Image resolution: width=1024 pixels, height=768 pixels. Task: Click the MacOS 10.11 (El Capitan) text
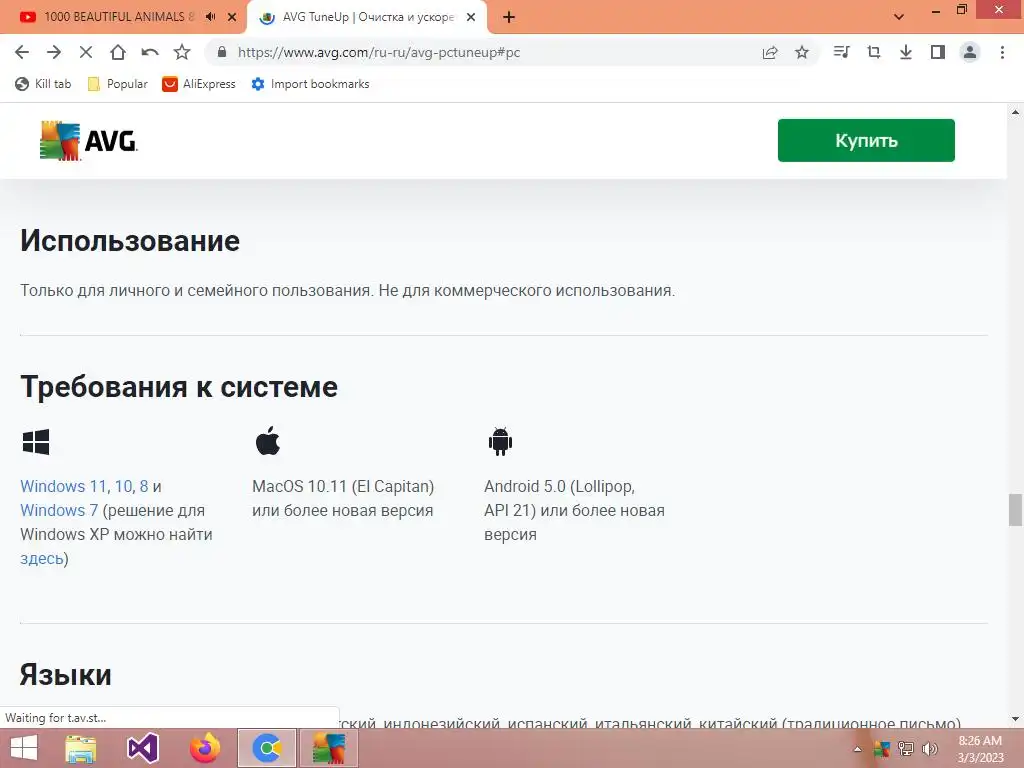(344, 487)
